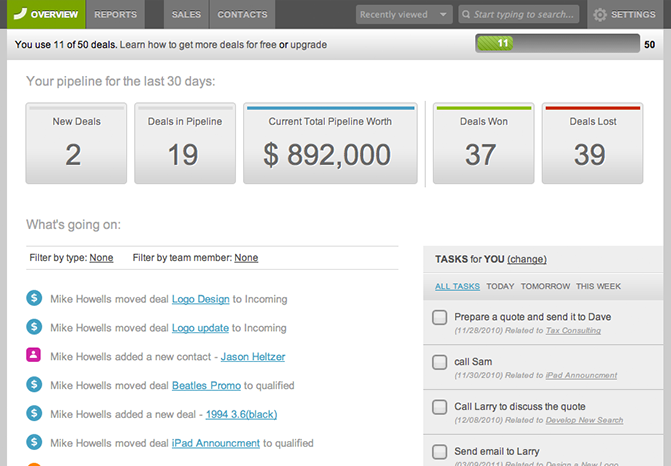
Task: Click the New Deals card
Action: click(x=76, y=143)
